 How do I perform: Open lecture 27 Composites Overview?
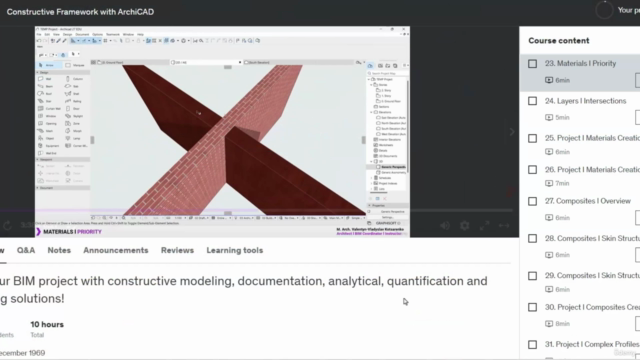tap(588, 201)
